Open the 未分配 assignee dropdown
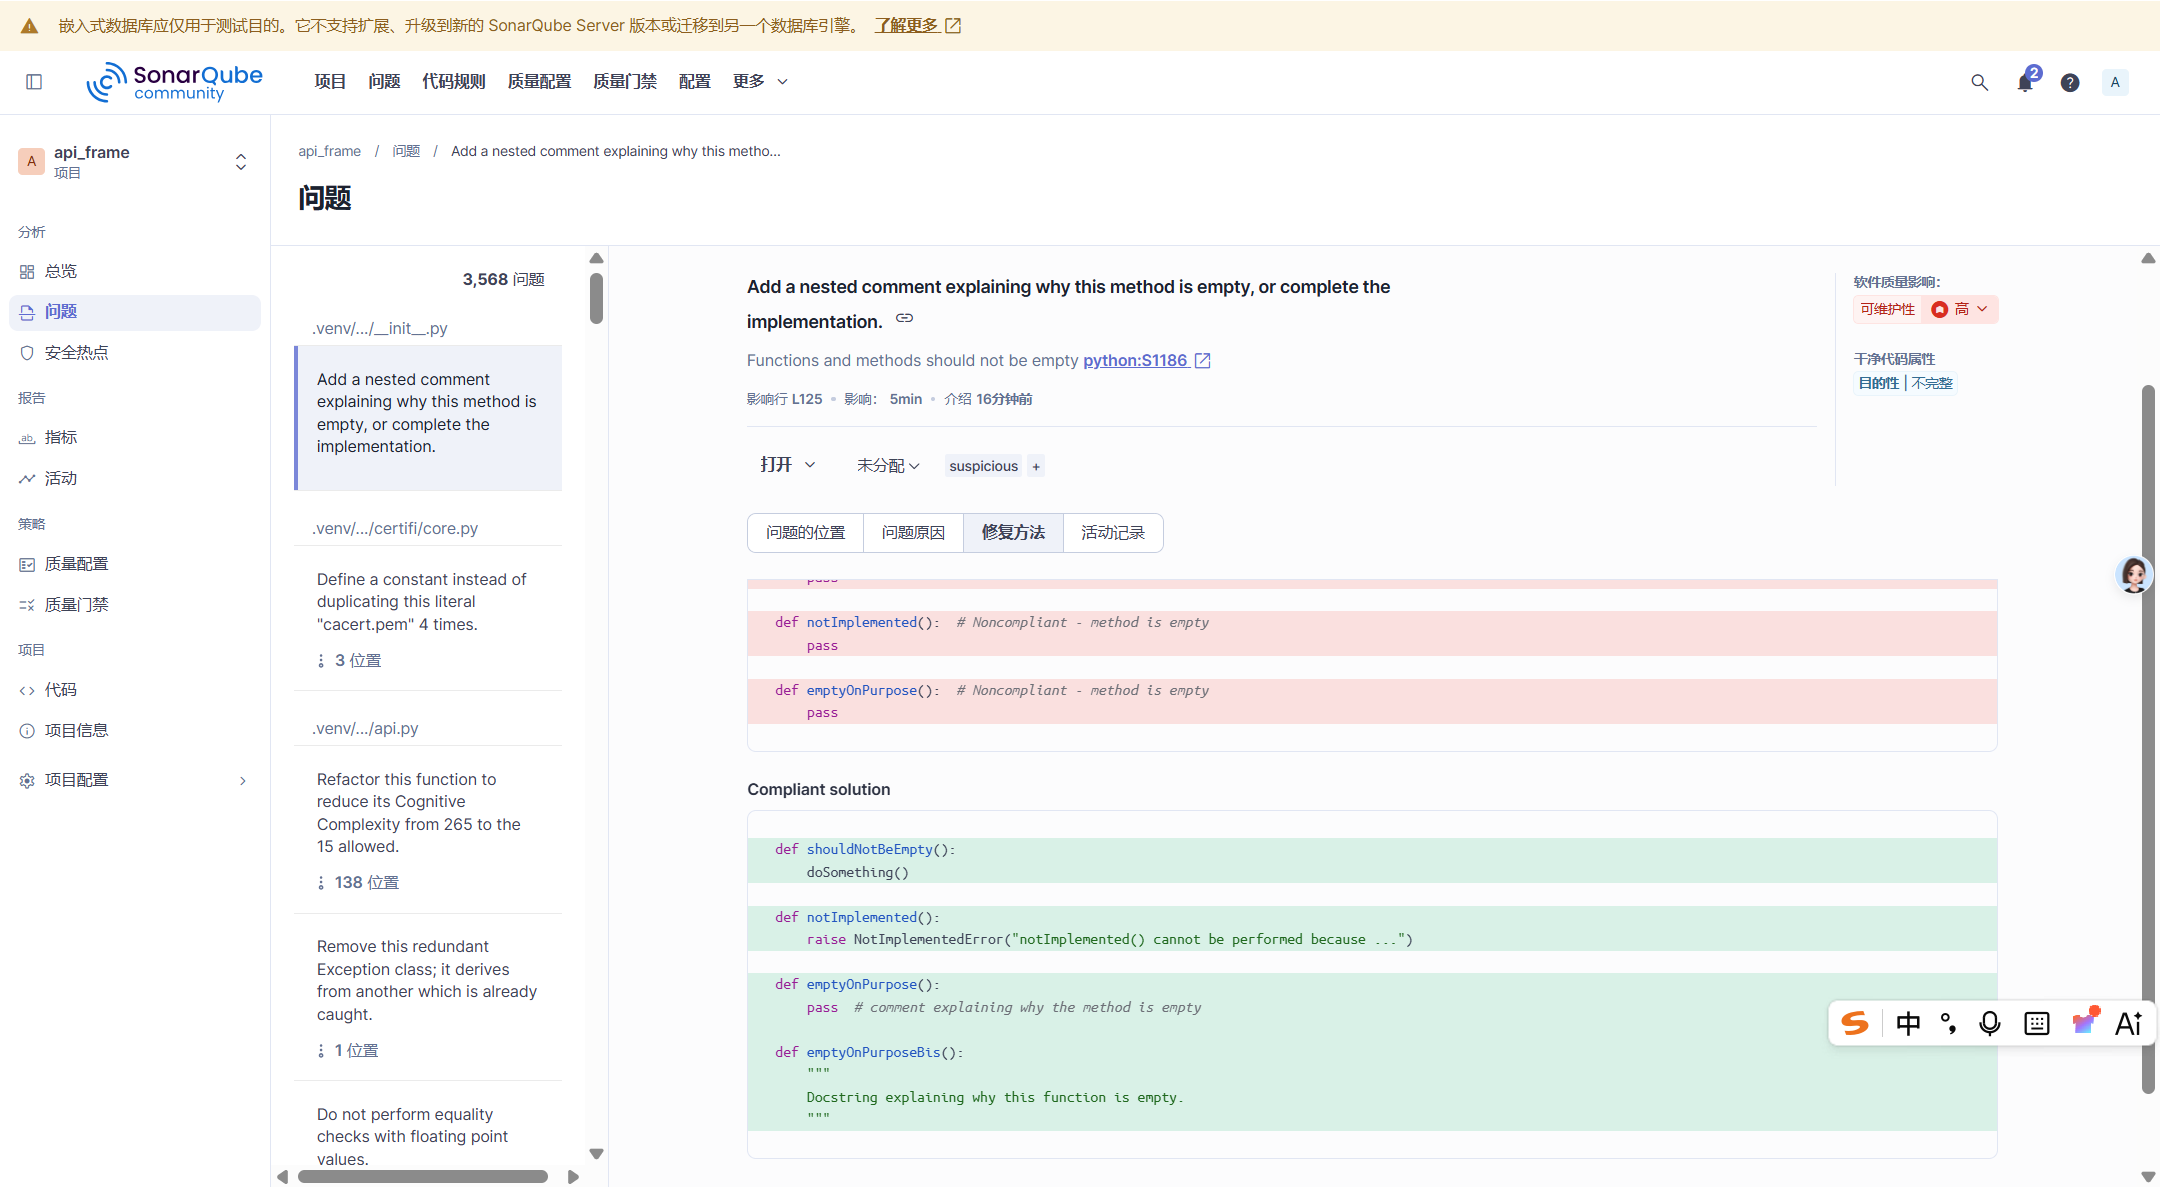Viewport: 2160px width, 1187px height. point(887,466)
